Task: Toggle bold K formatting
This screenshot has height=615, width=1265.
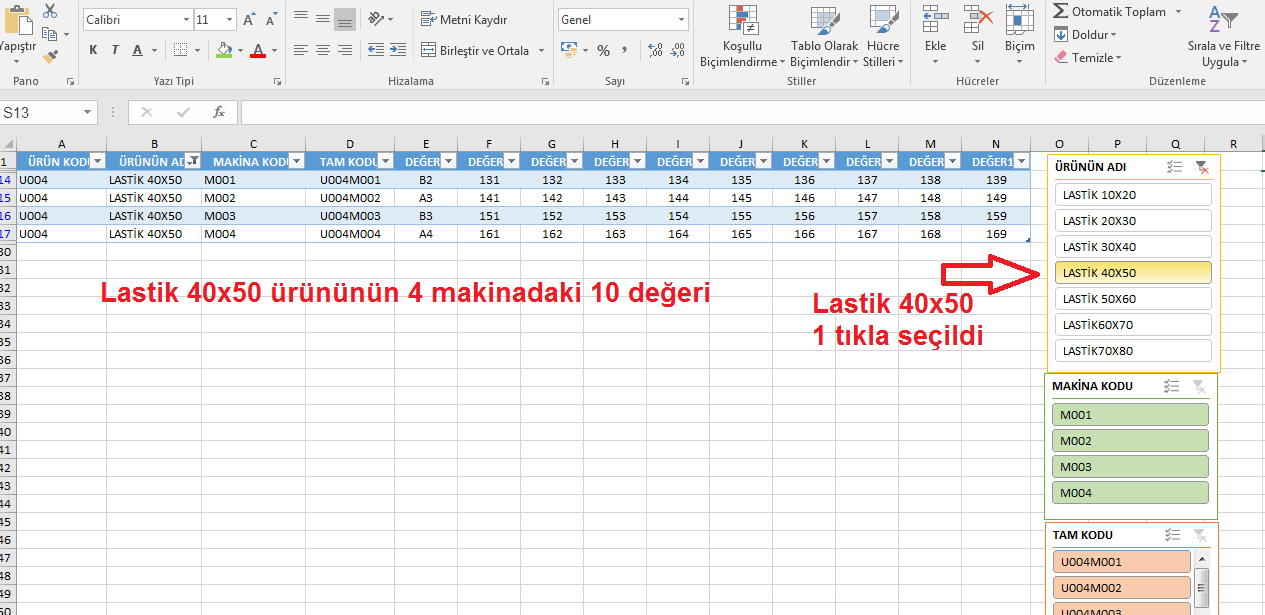Action: [93, 50]
